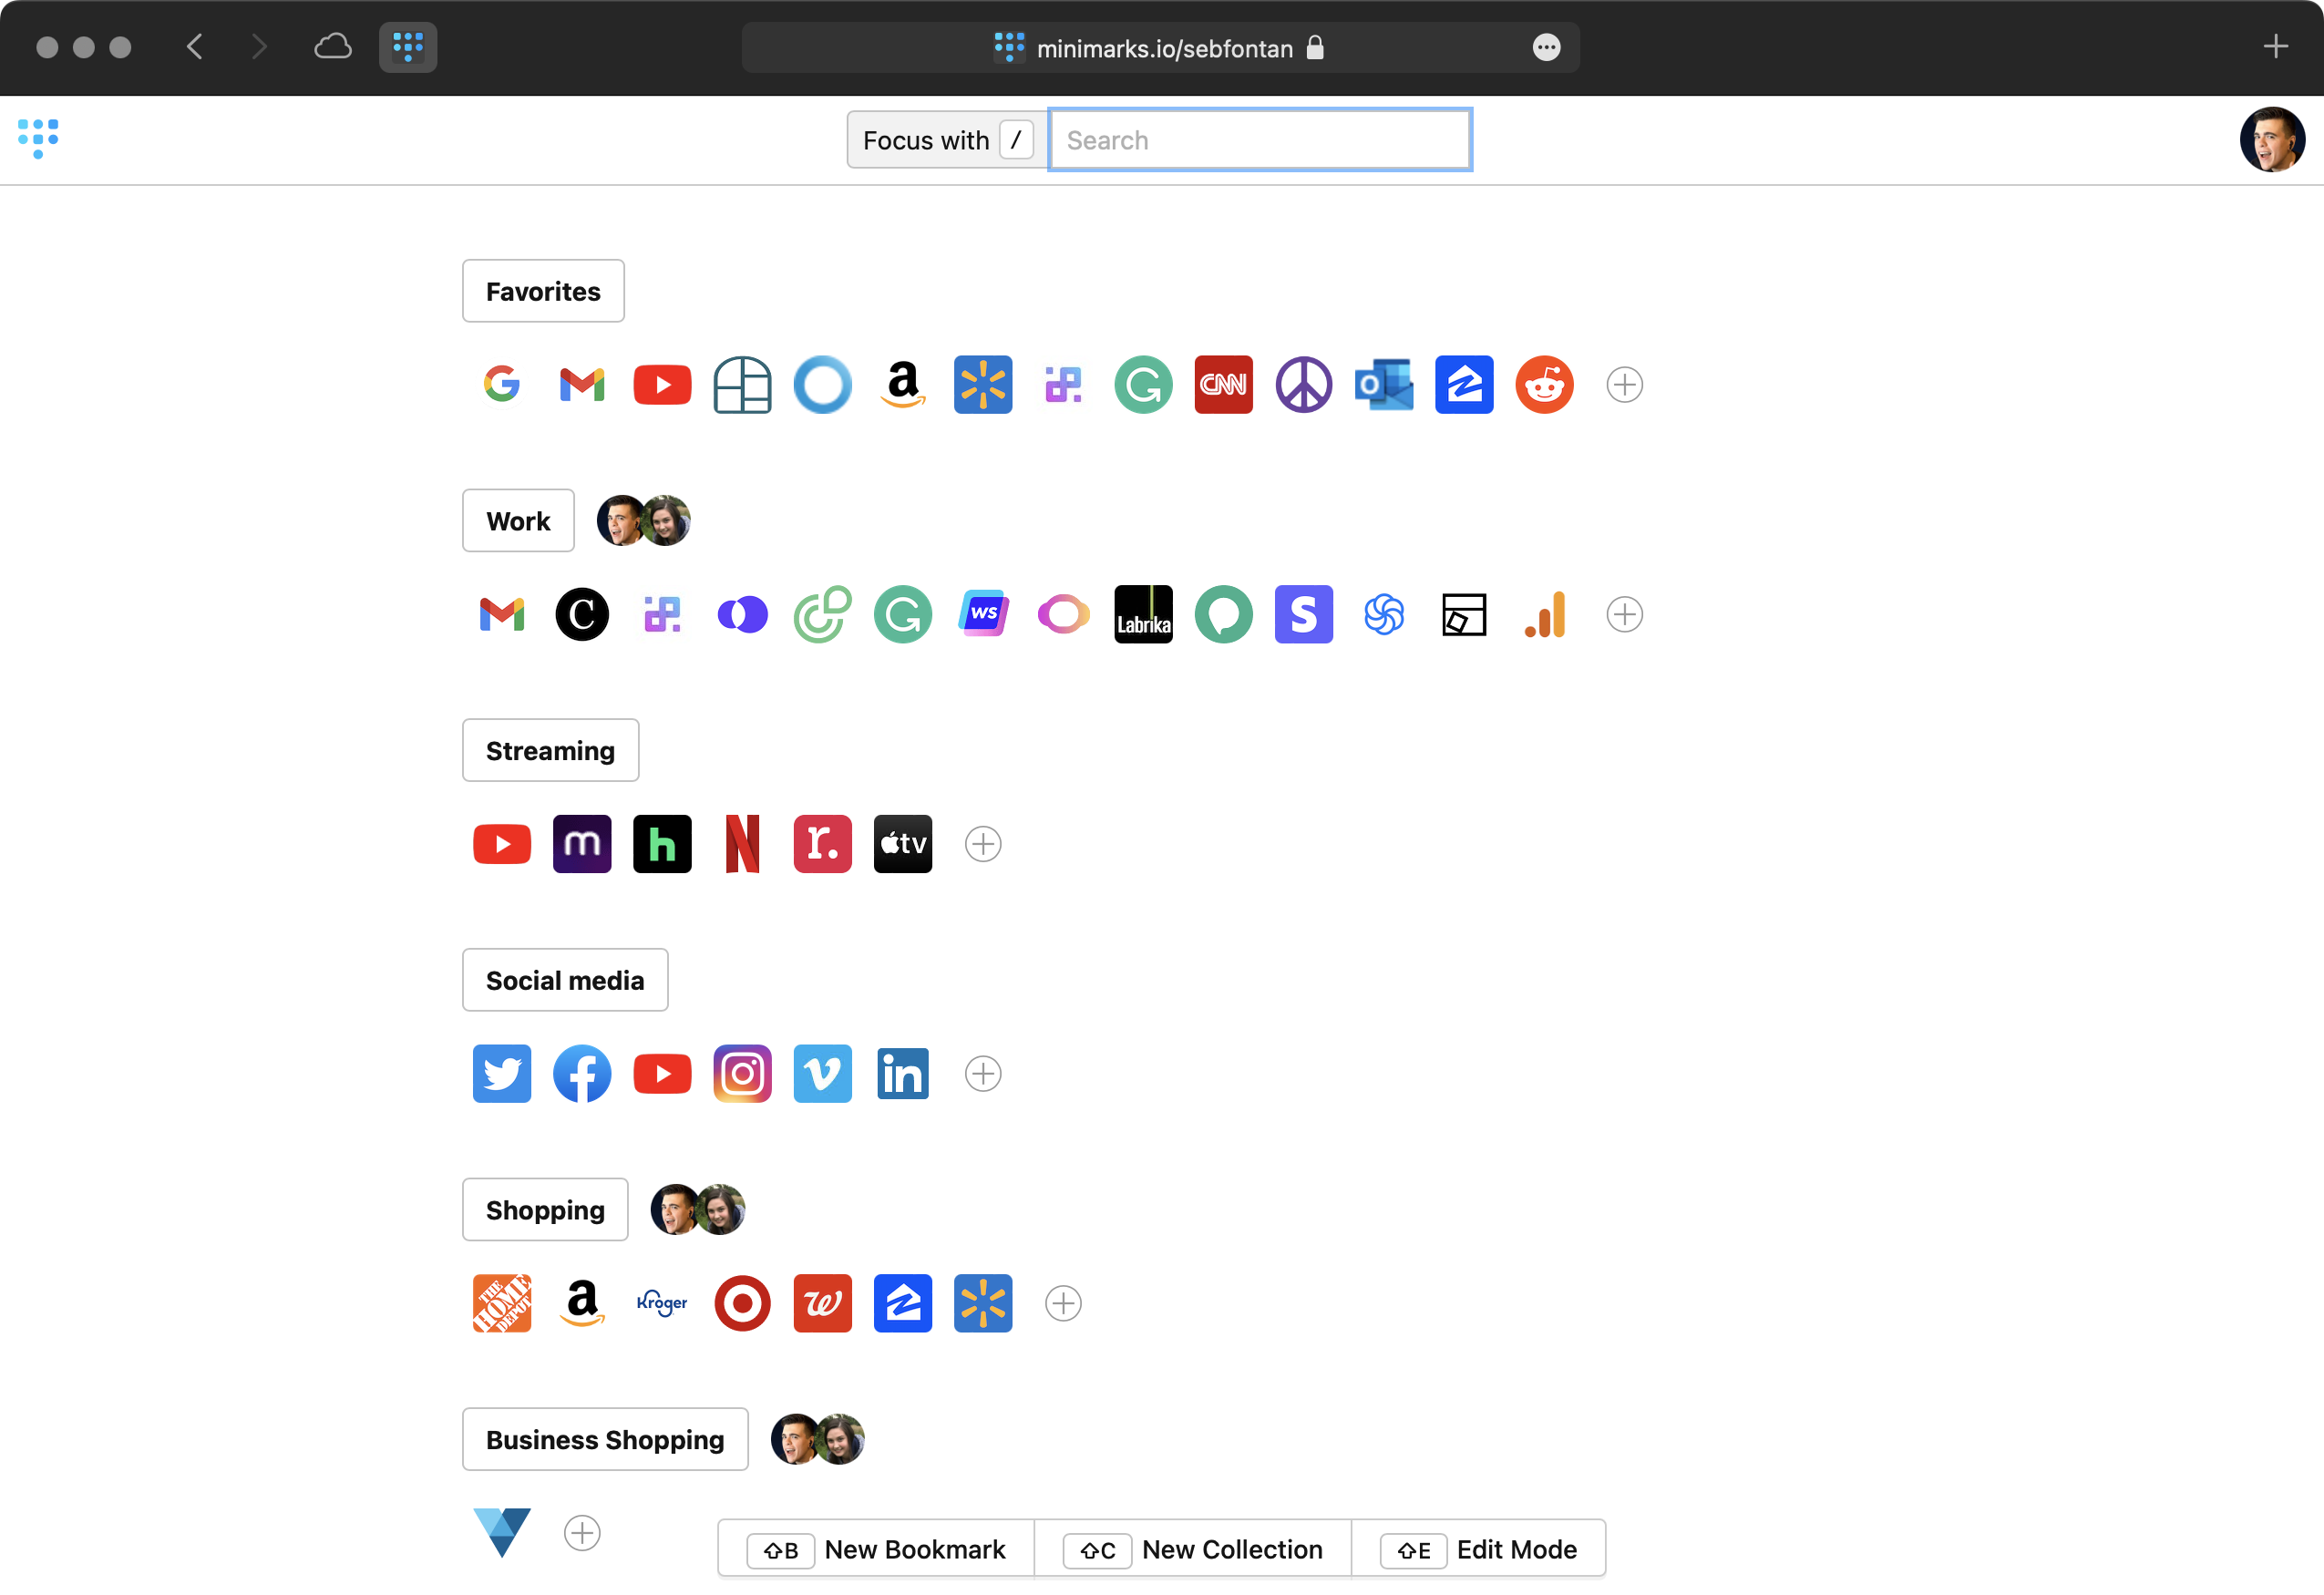Screen dimensions: 2324x1595
Task: Open Google bookmark in Favorites
Action: [502, 385]
